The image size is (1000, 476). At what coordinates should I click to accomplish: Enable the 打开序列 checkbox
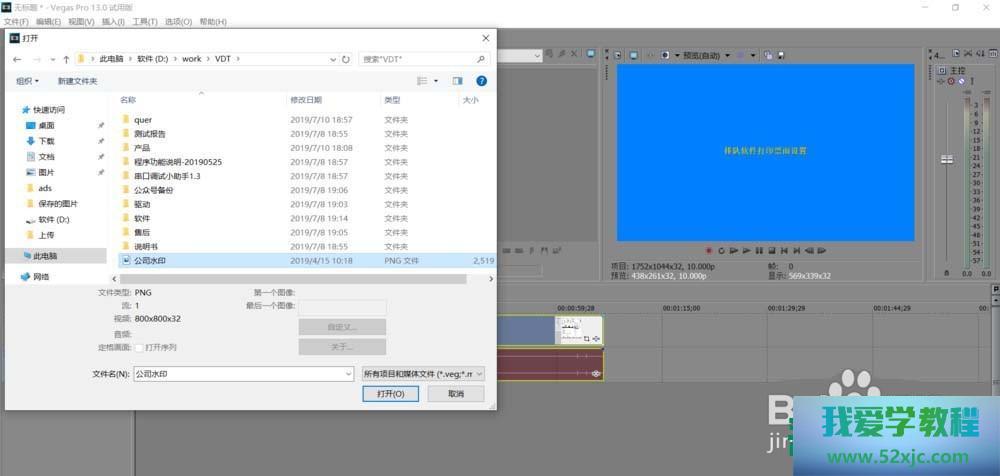point(138,347)
